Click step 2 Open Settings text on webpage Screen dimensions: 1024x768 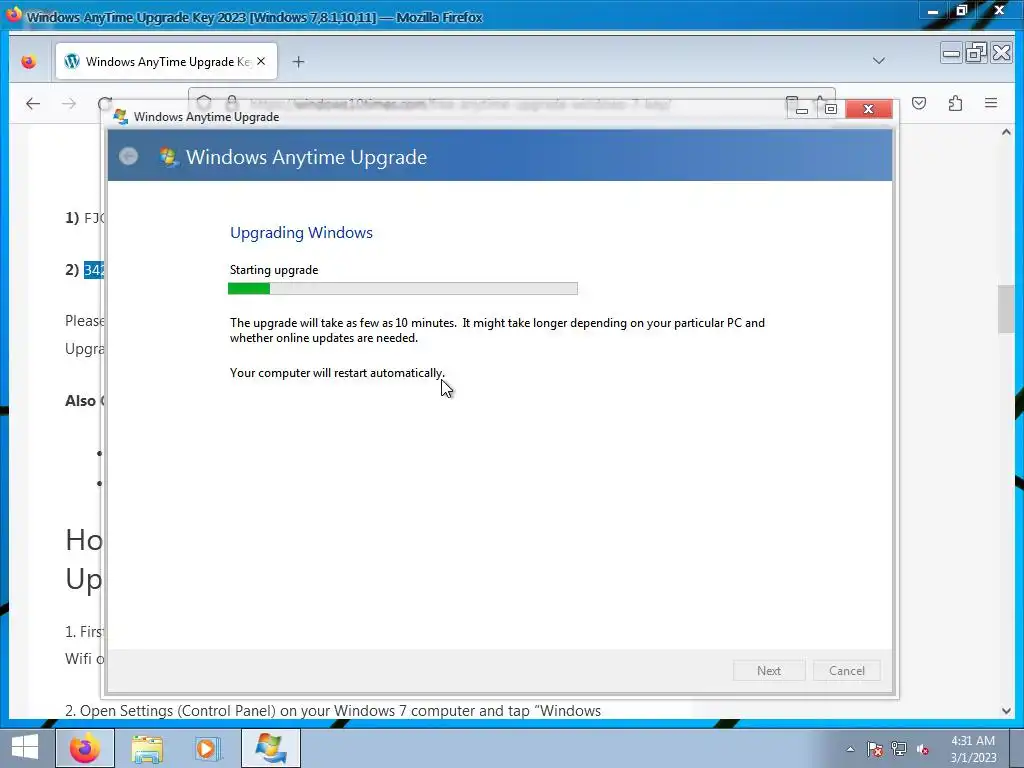[x=333, y=711]
